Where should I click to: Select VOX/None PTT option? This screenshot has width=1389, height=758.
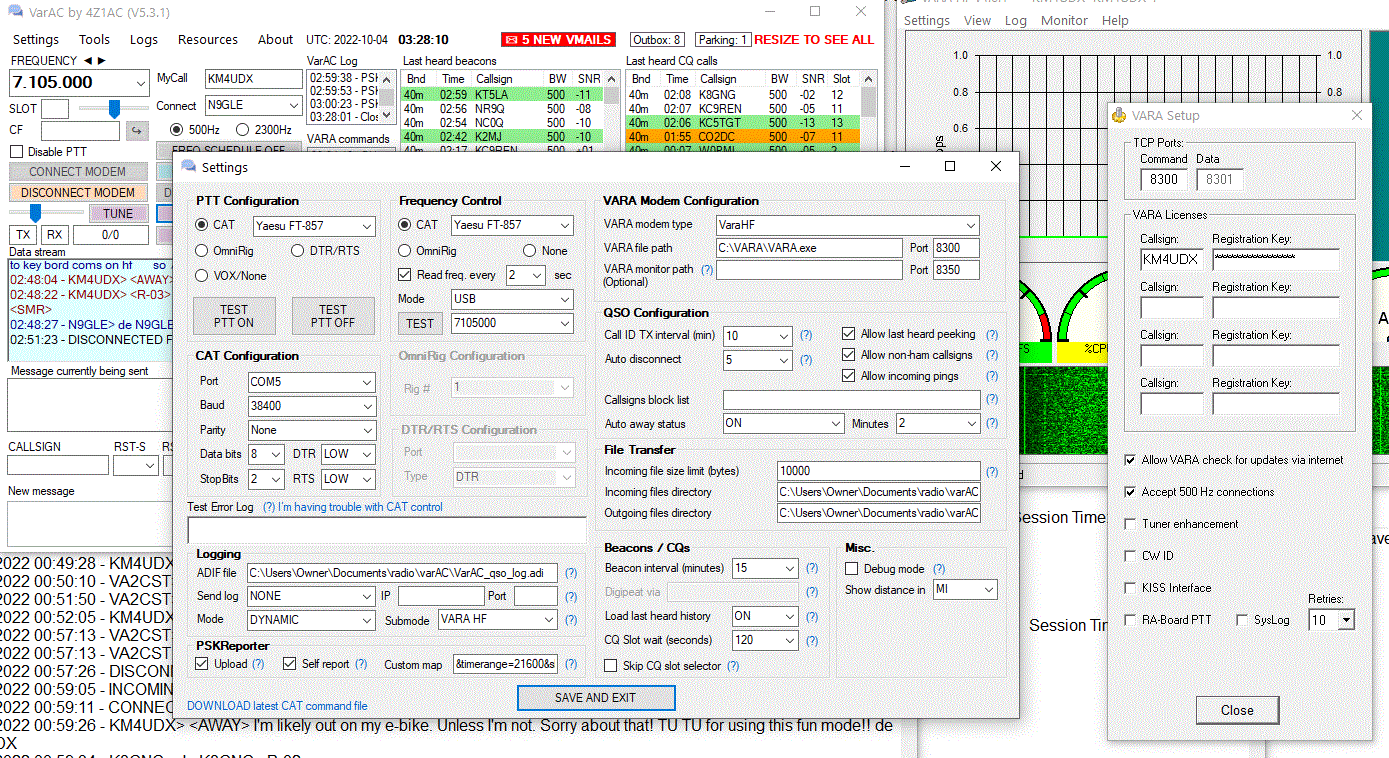(x=203, y=275)
